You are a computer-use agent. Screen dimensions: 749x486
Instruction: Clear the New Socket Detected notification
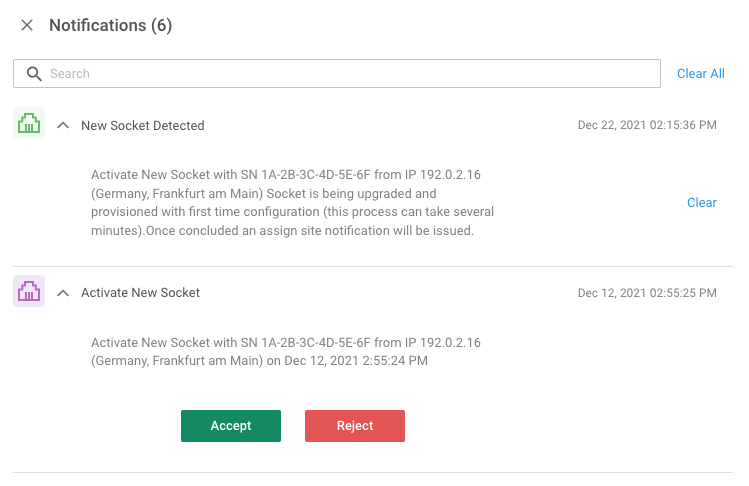701,202
